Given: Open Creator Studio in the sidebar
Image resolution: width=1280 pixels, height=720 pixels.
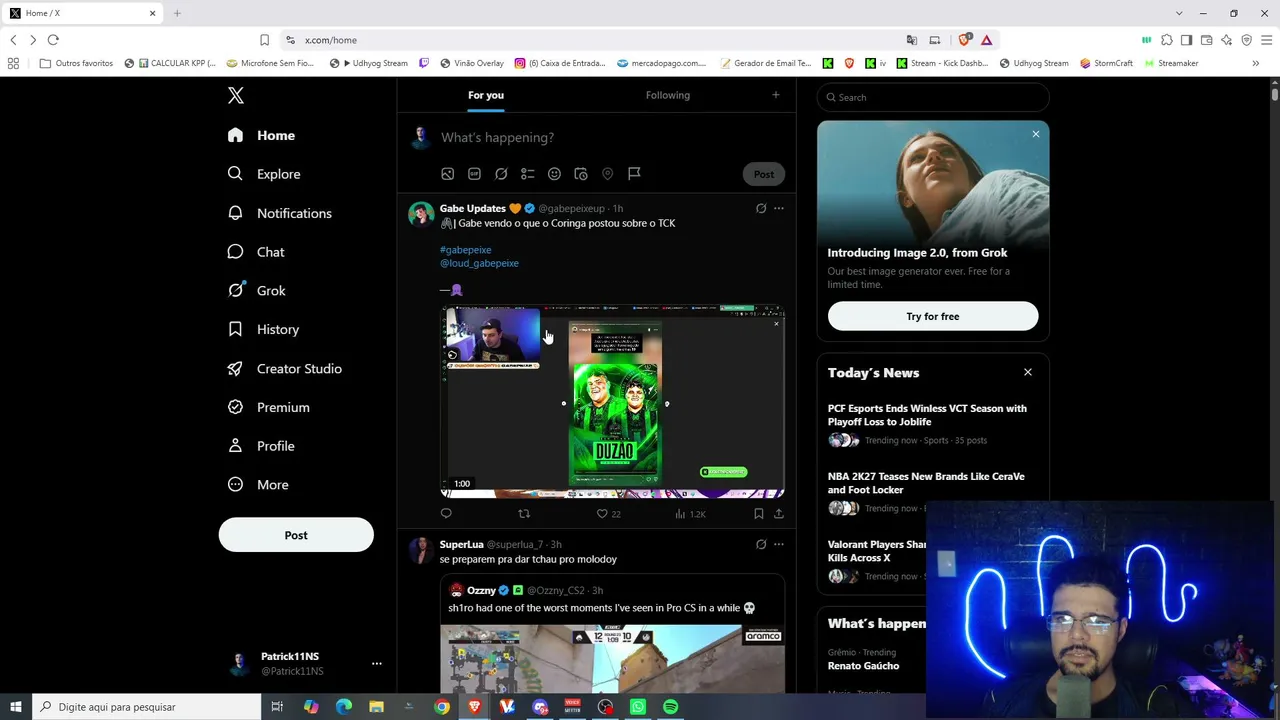Looking at the screenshot, I should (x=285, y=368).
